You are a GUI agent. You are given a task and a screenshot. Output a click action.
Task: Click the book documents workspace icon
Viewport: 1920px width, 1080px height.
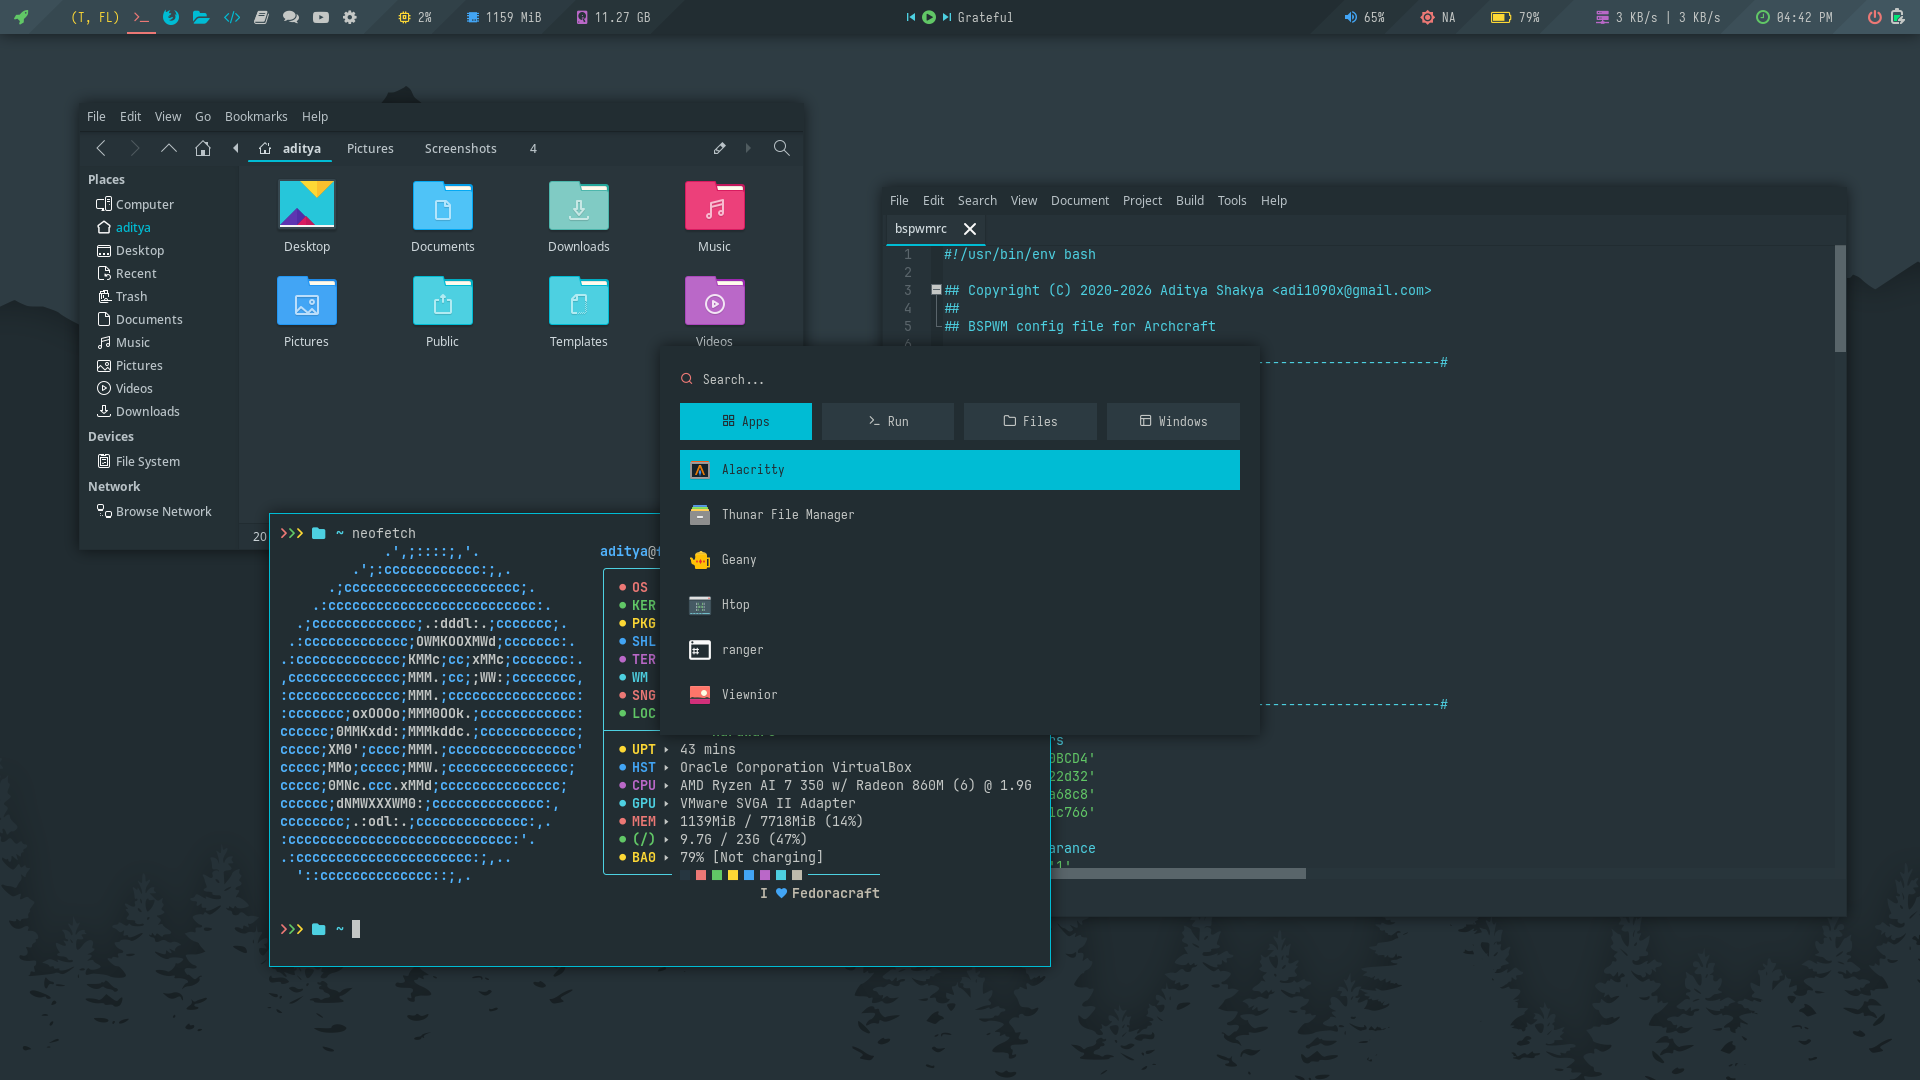click(261, 17)
